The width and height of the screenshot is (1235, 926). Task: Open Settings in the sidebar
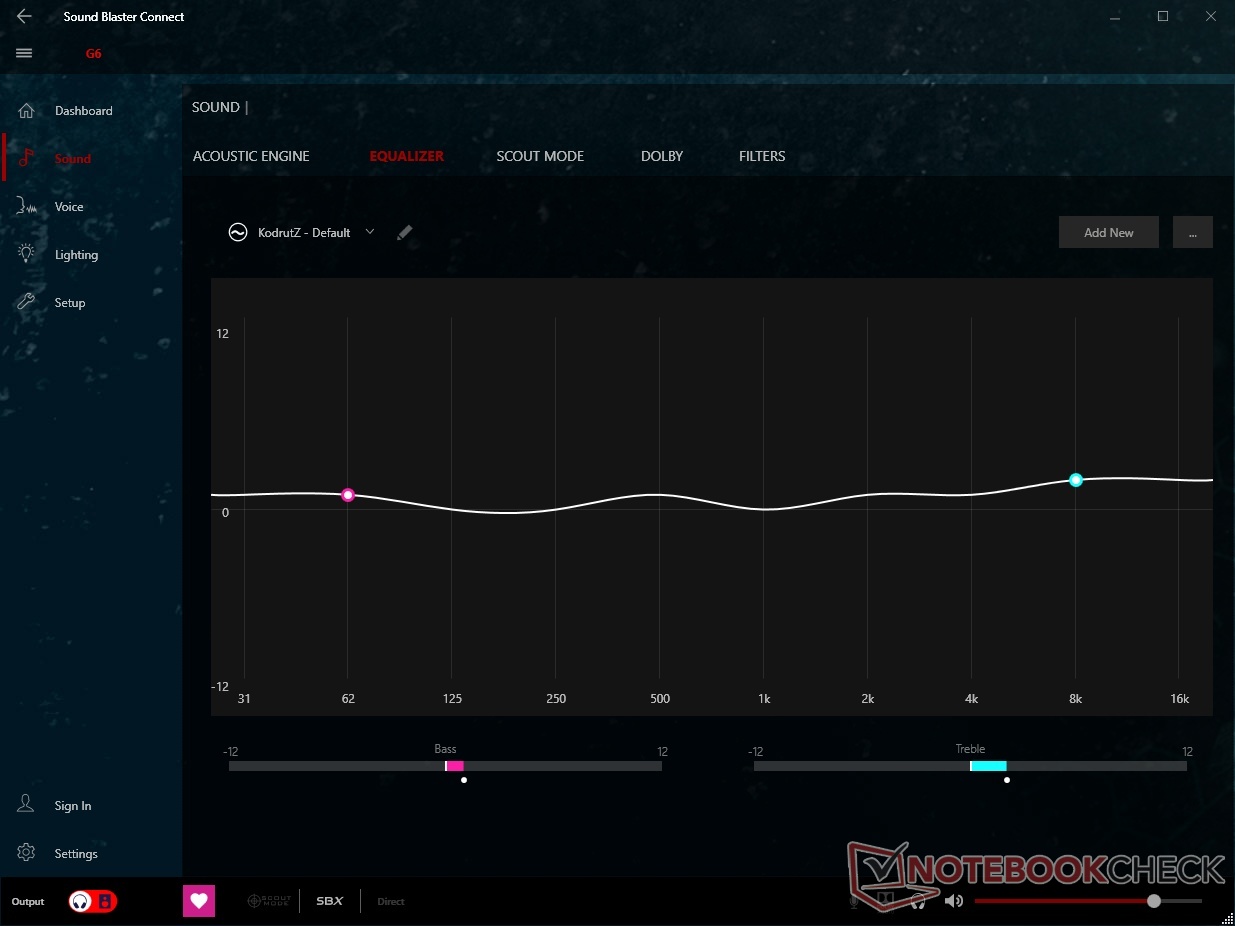pos(76,854)
